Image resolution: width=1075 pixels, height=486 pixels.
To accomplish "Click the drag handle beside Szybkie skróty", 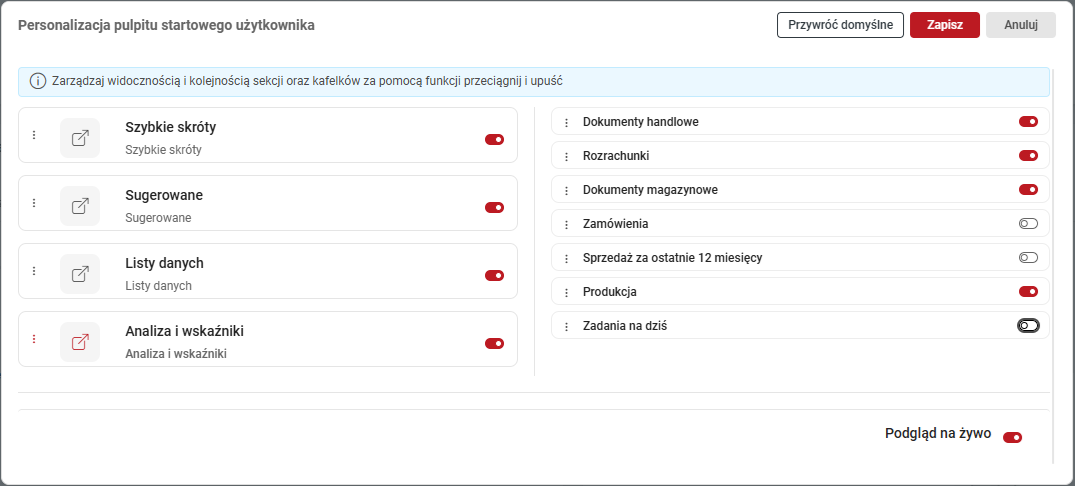I will tap(34, 135).
